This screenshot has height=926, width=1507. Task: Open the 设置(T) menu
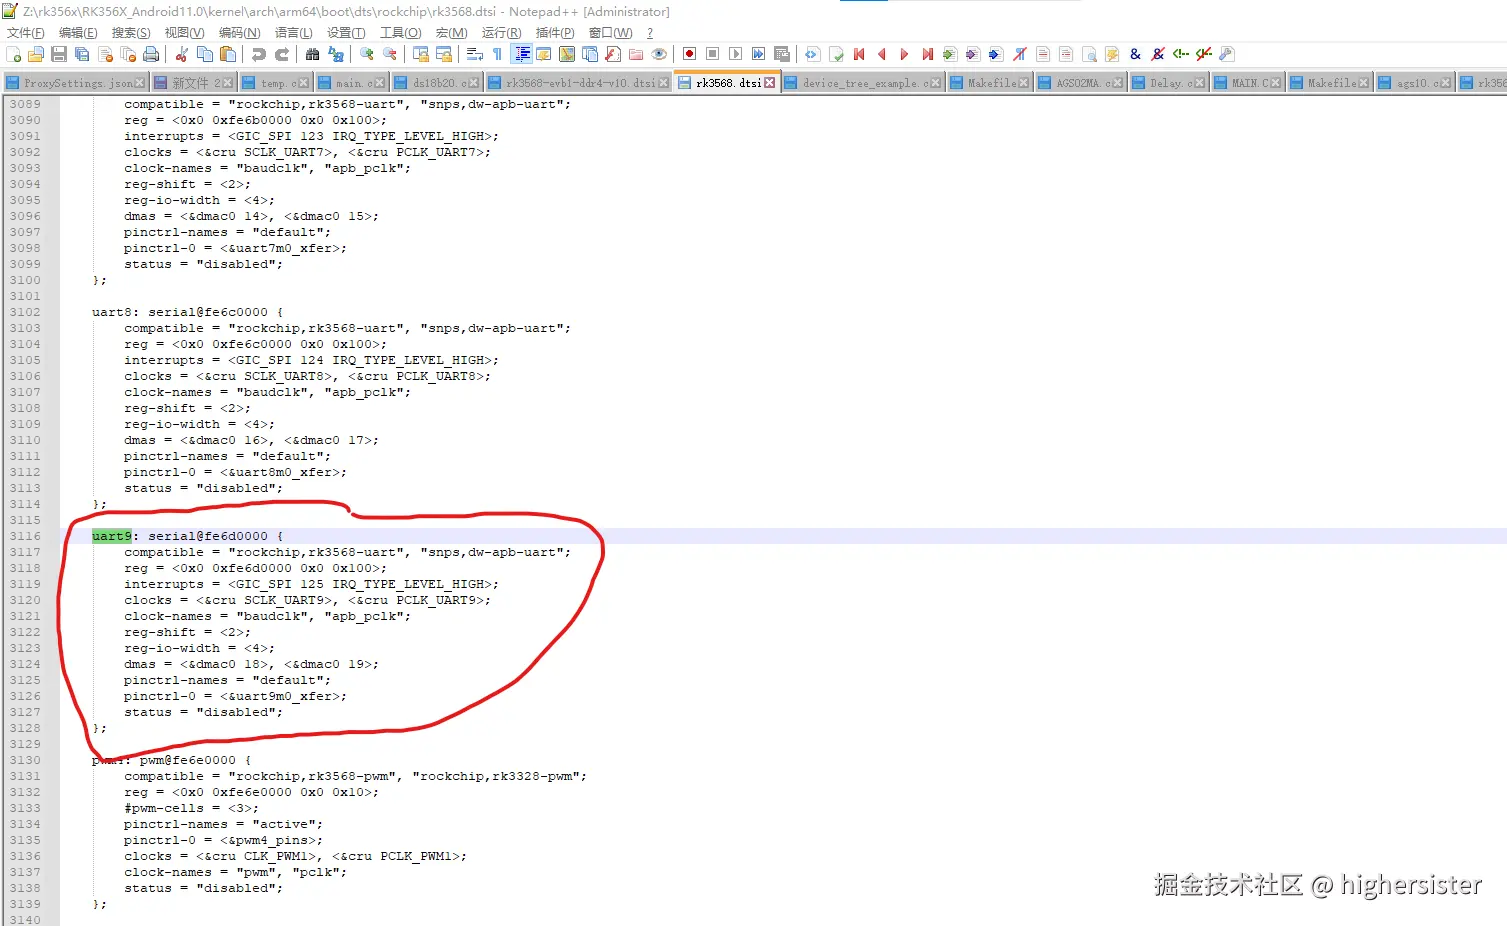346,33
